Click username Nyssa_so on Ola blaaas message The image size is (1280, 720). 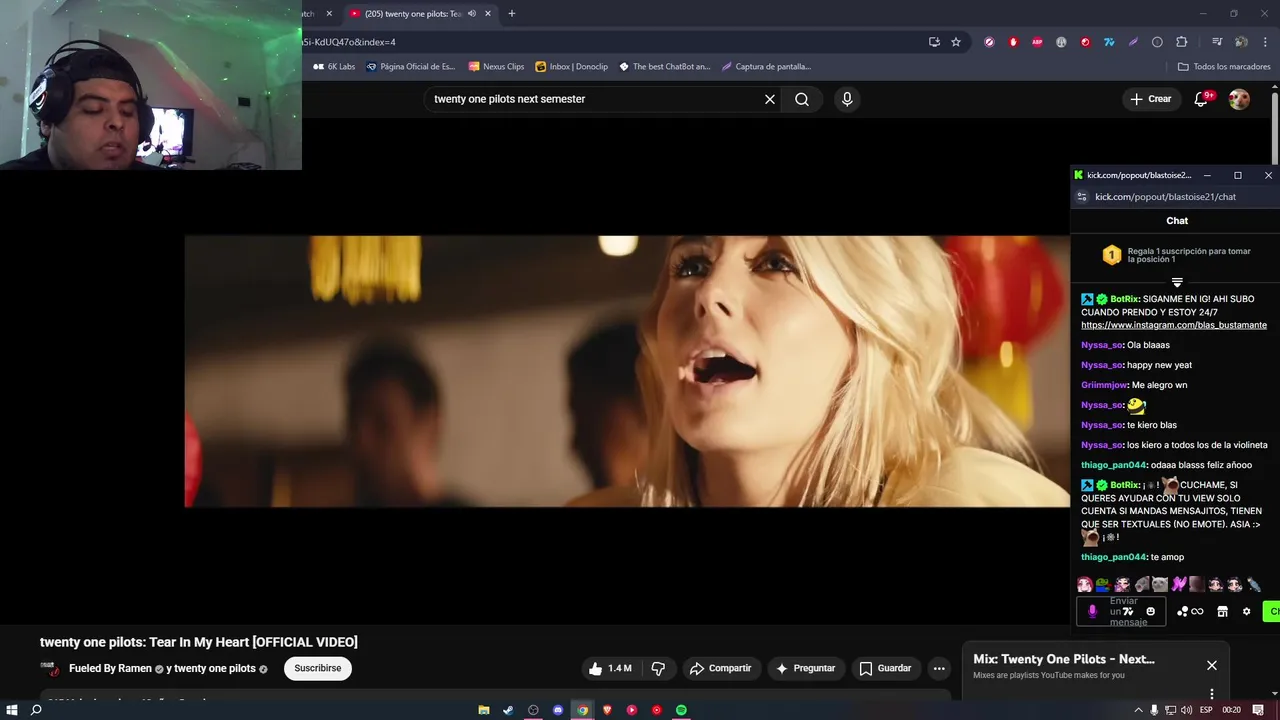1102,345
